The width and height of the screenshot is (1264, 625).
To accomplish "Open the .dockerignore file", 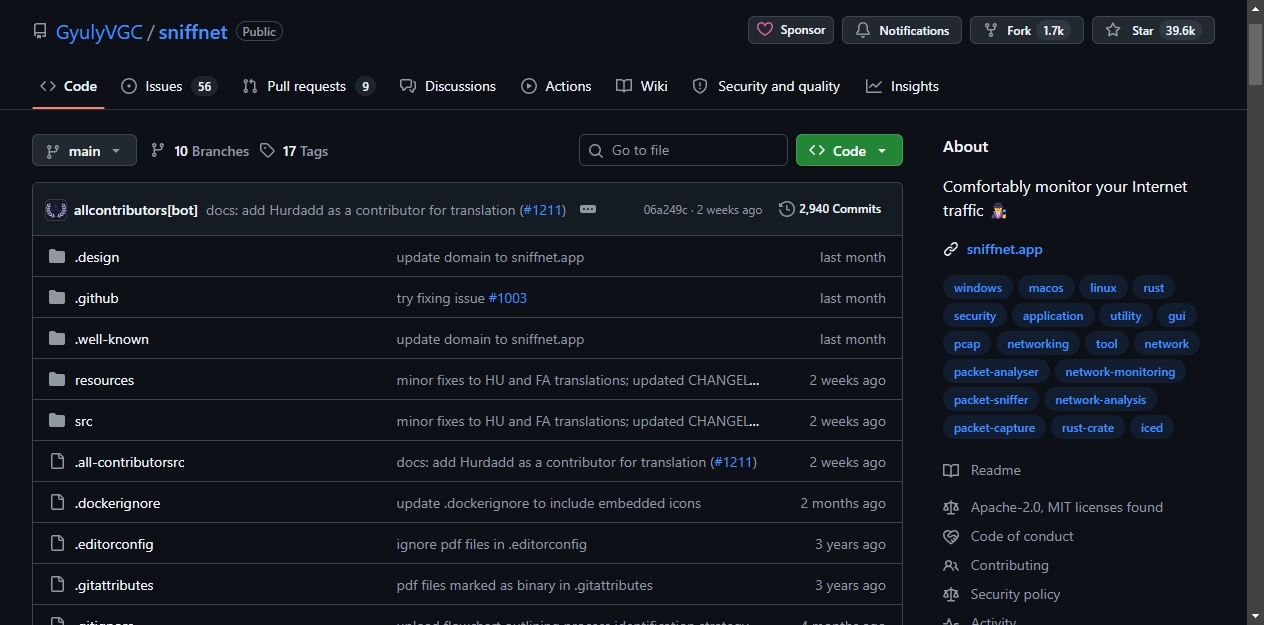I will tap(118, 503).
